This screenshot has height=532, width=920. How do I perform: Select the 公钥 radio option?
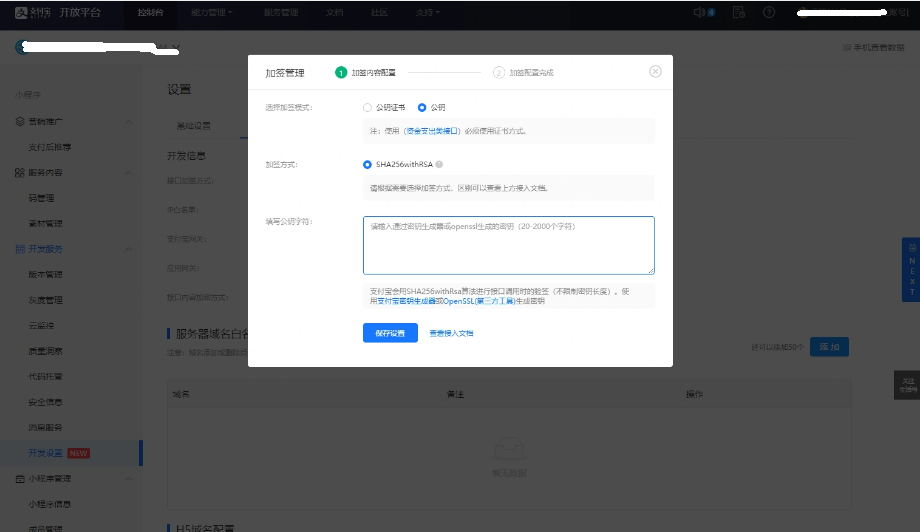[x=422, y=107]
